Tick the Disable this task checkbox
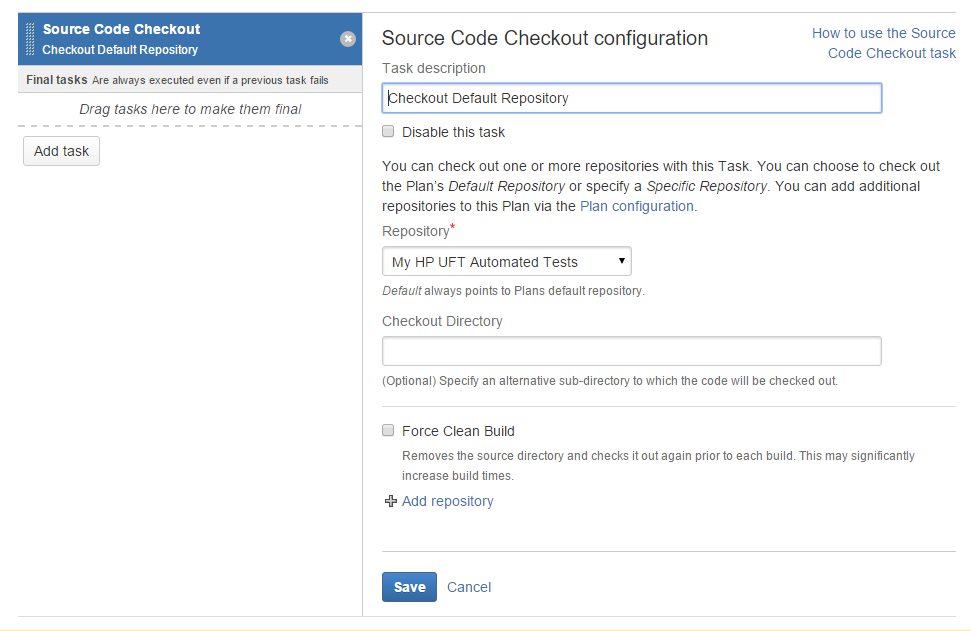This screenshot has width=971, height=631. (x=389, y=132)
